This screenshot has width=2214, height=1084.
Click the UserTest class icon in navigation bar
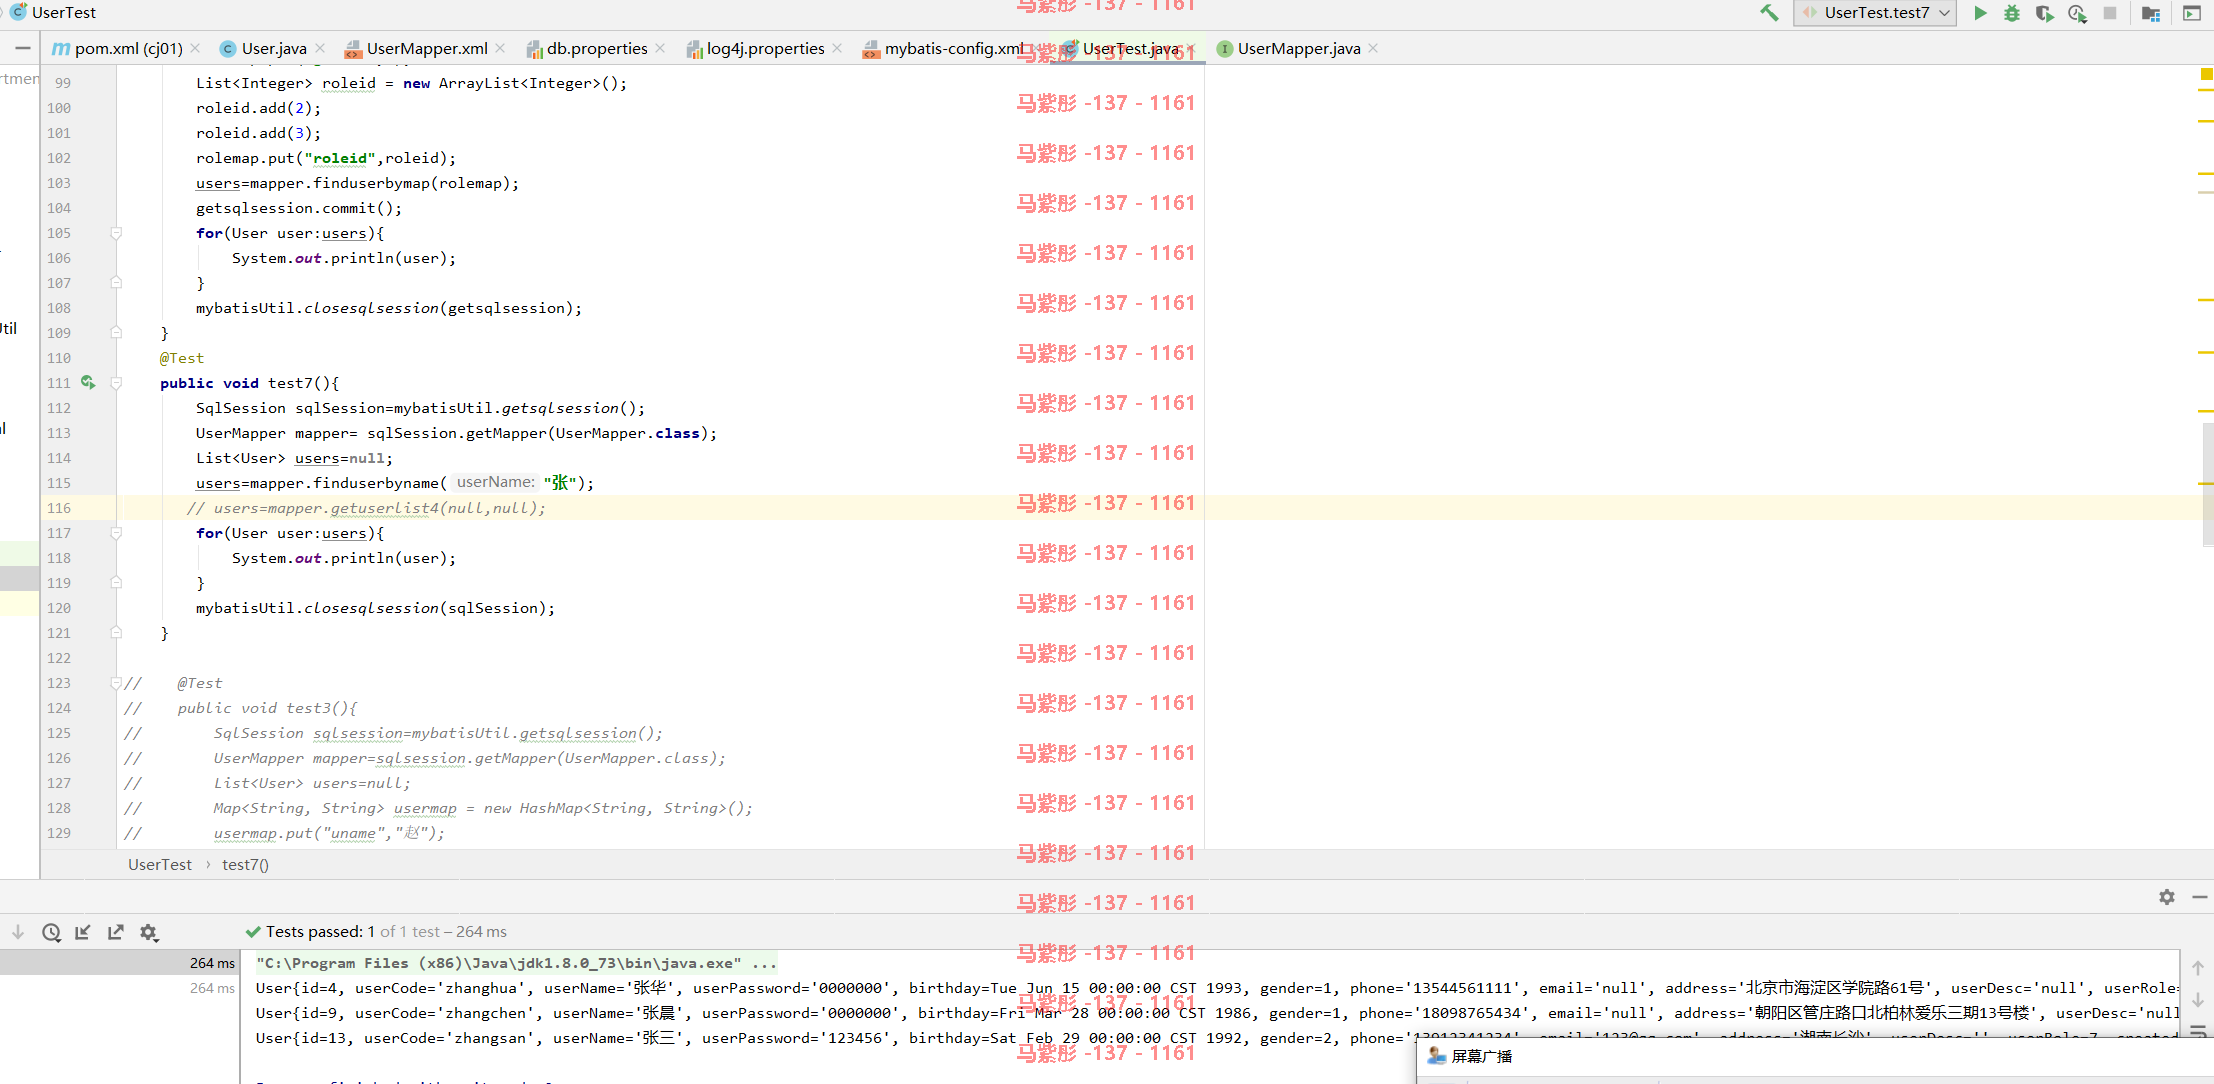(x=19, y=12)
